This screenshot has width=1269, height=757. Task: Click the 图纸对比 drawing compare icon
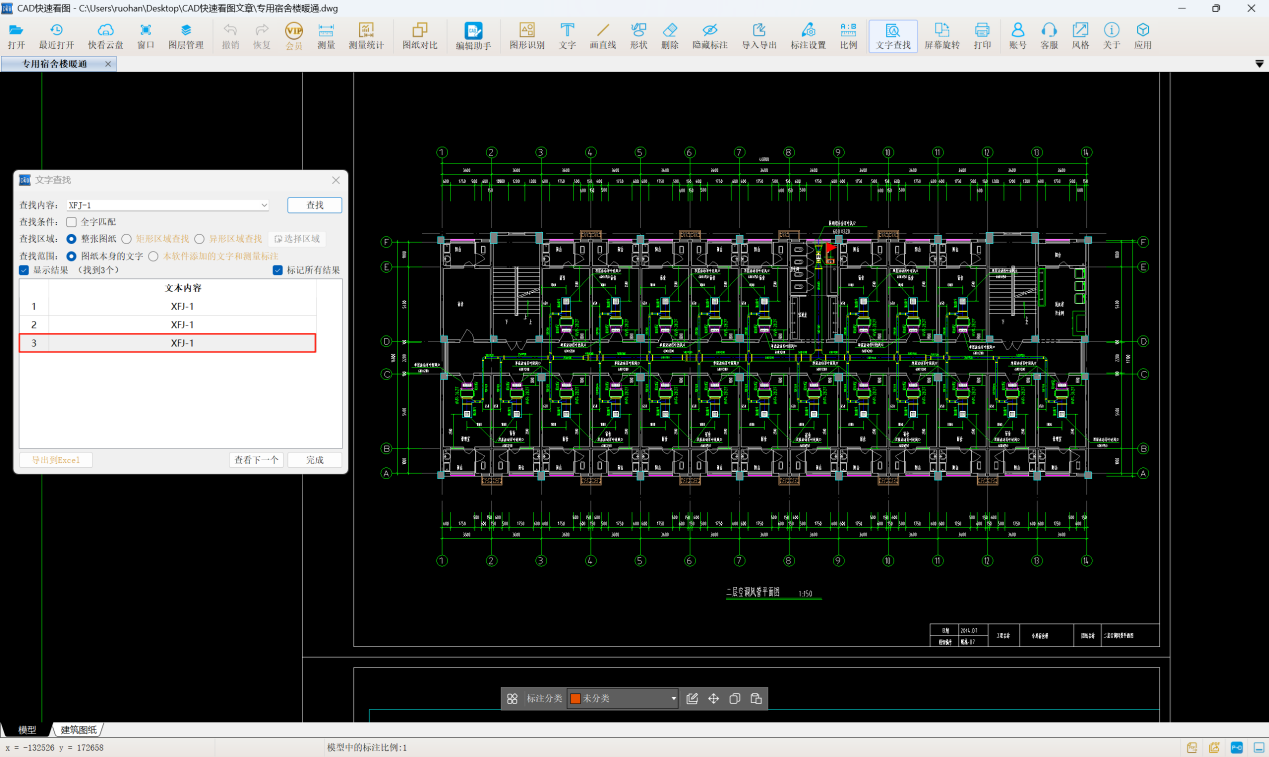(x=419, y=36)
